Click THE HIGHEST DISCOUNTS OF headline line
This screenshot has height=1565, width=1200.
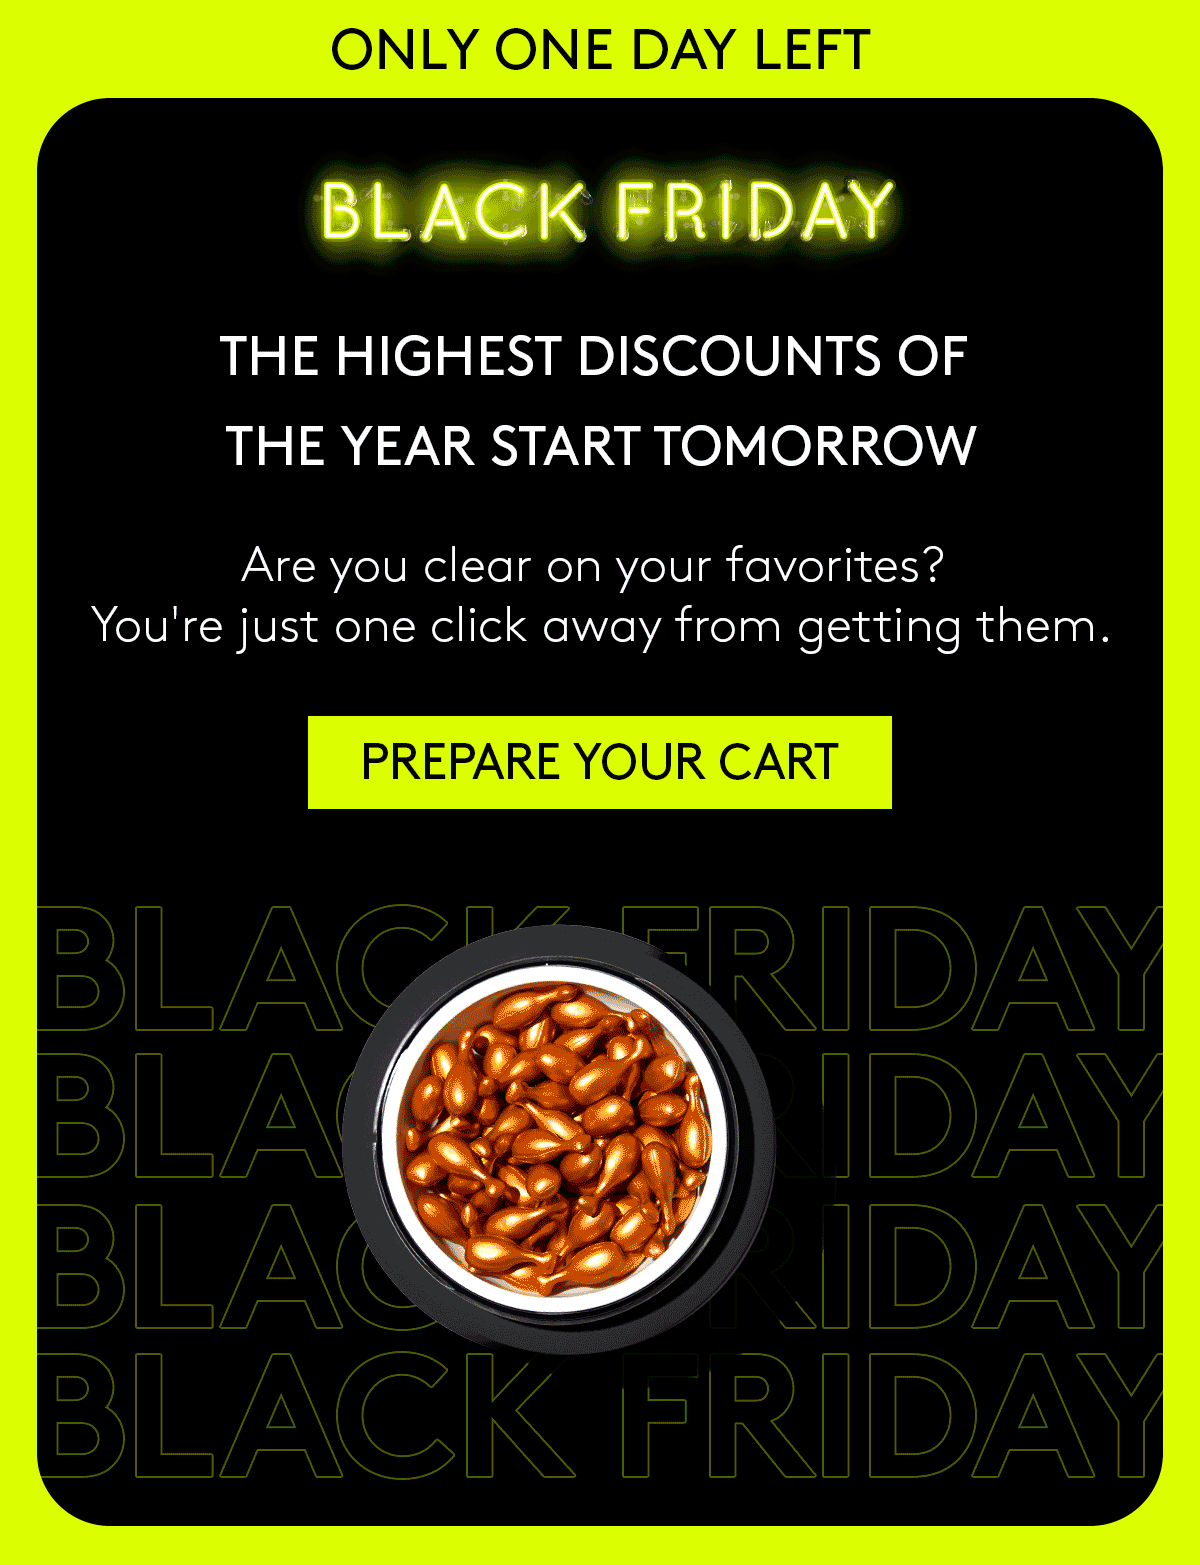tap(594, 356)
